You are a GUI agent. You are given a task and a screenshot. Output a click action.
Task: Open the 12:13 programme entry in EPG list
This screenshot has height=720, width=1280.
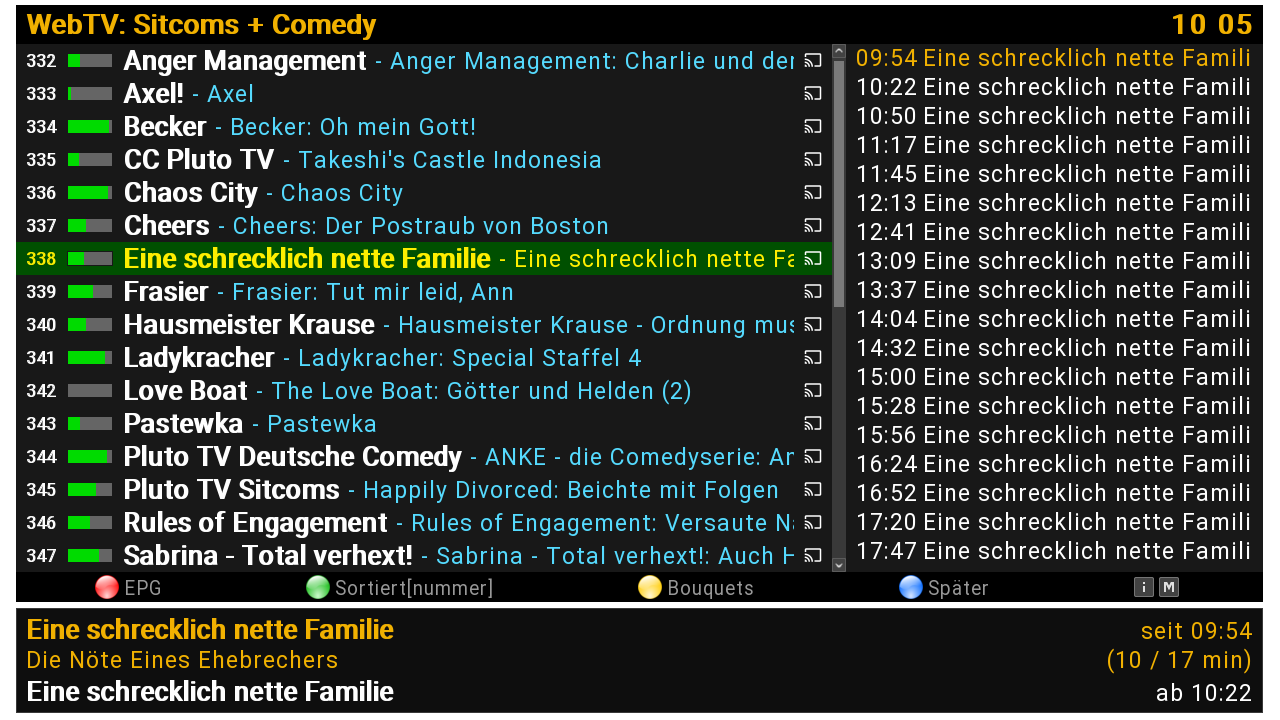pos(1054,203)
